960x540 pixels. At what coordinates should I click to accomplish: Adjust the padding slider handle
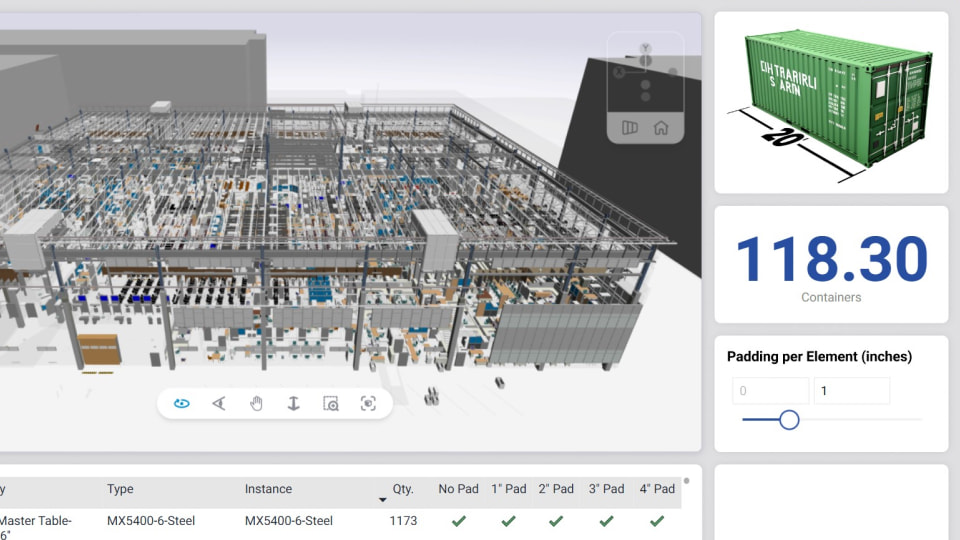tap(789, 420)
